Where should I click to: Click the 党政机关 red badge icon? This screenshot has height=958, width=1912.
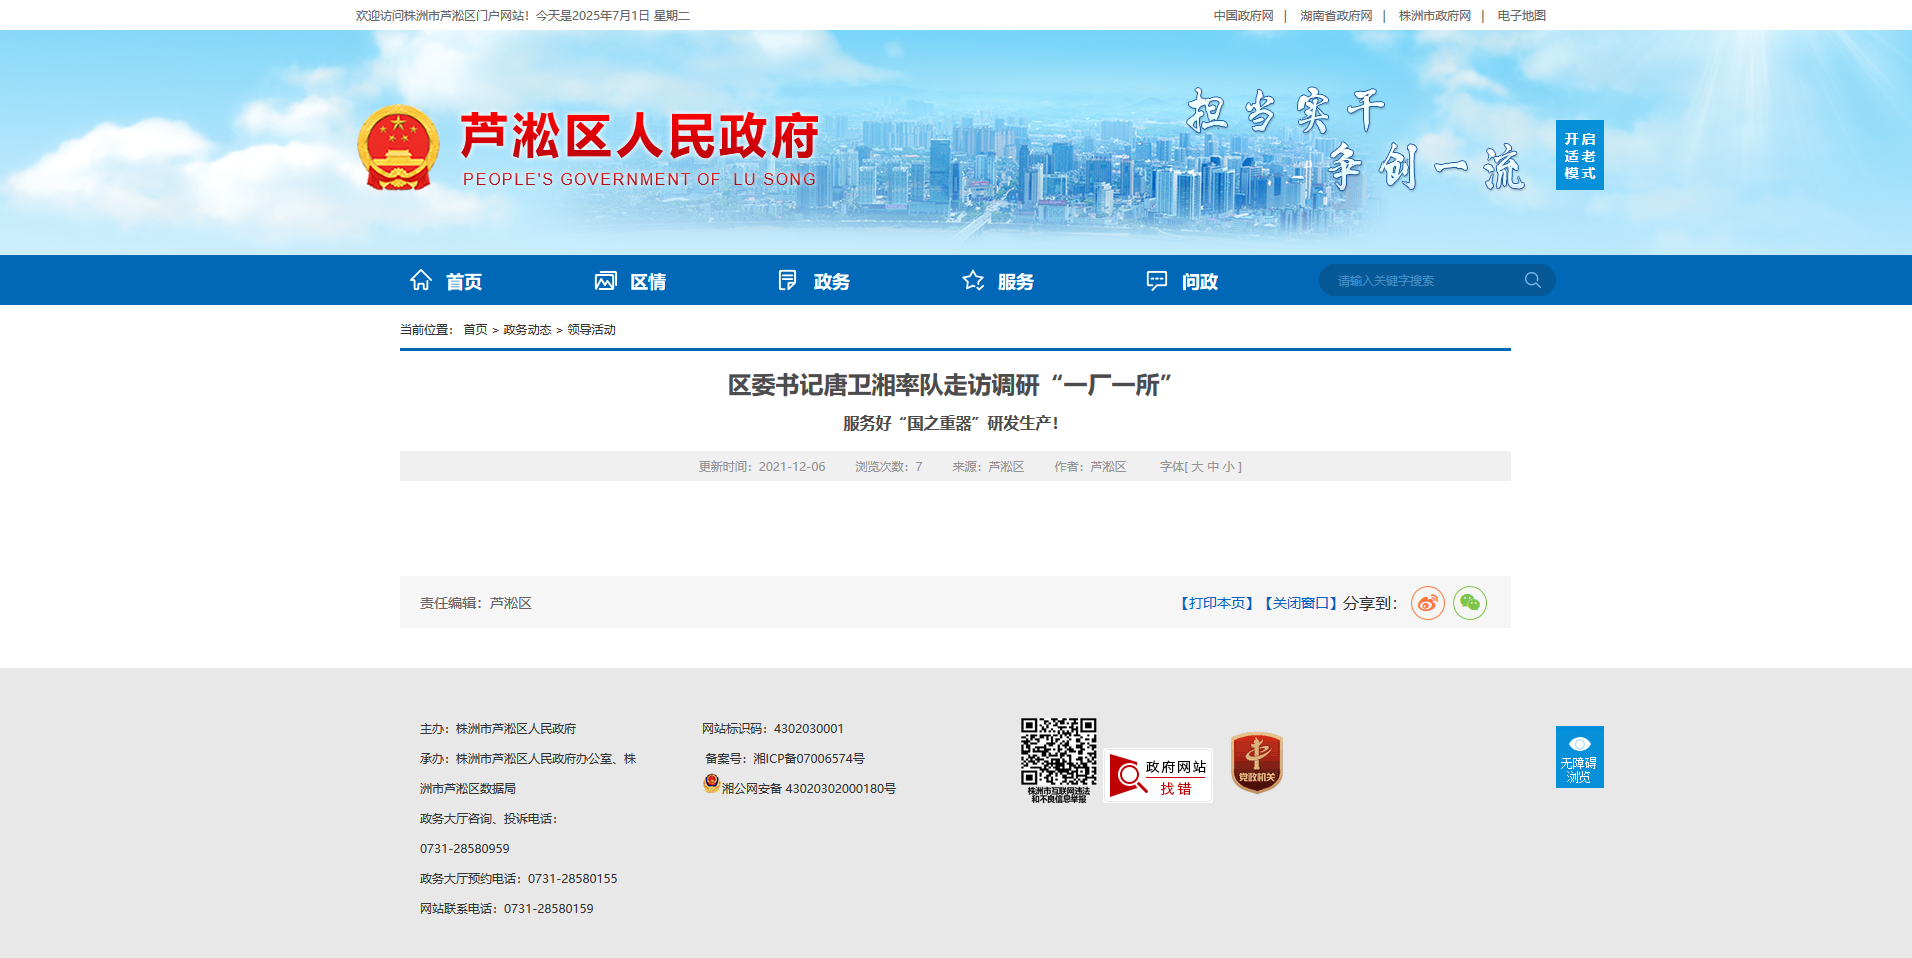pyautogui.click(x=1257, y=762)
